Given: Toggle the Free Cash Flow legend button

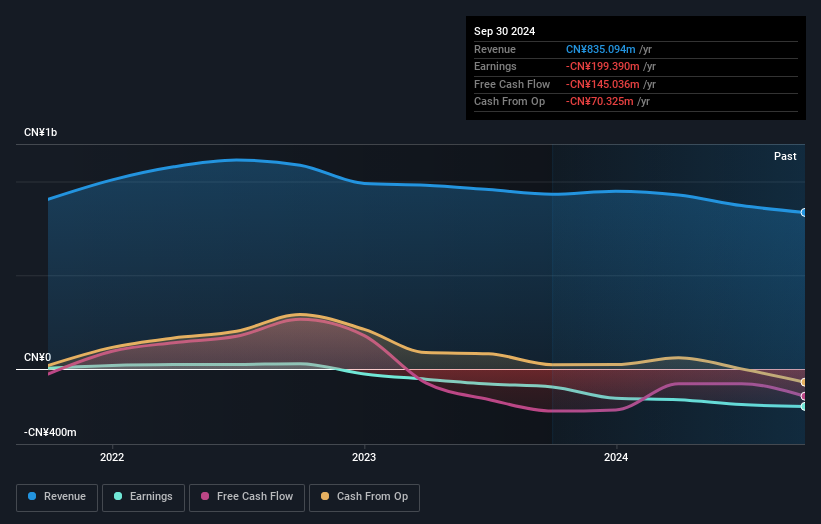Looking at the screenshot, I should coord(247,497).
